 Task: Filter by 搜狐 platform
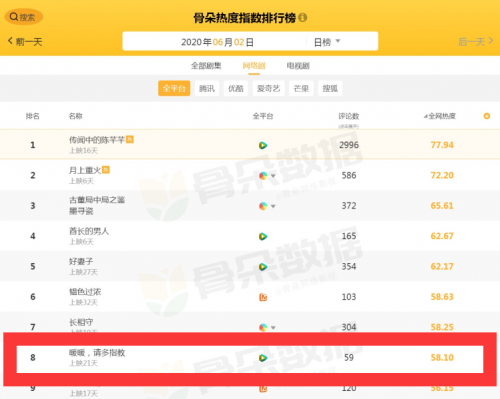pyautogui.click(x=330, y=88)
